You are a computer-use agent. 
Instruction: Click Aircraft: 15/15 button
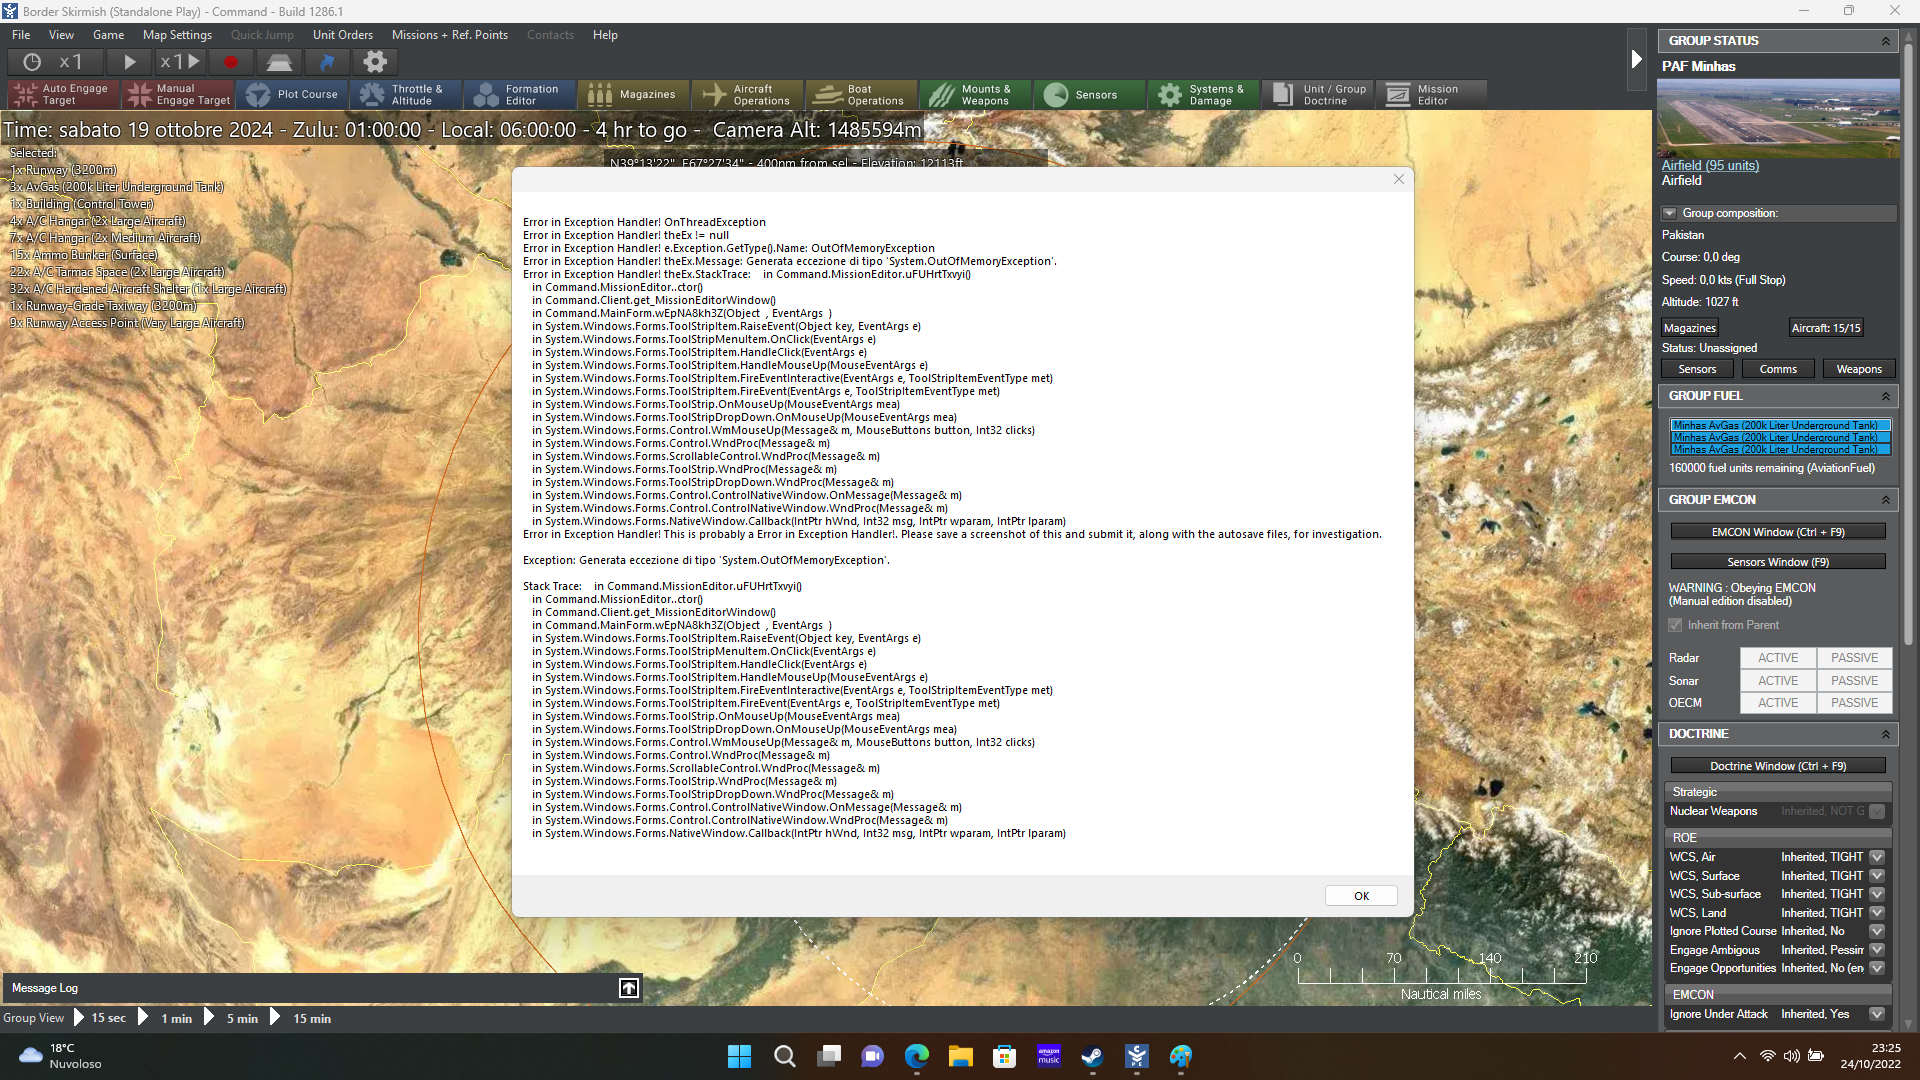(1826, 328)
